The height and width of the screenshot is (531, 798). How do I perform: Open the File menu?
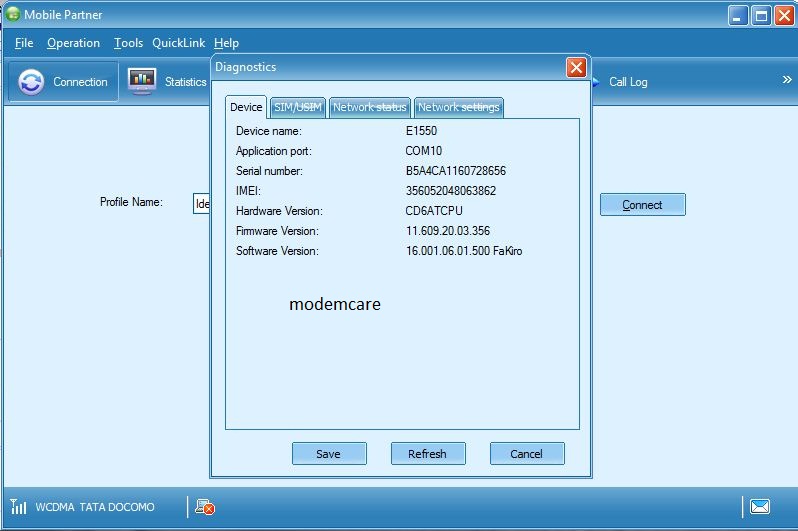(24, 43)
